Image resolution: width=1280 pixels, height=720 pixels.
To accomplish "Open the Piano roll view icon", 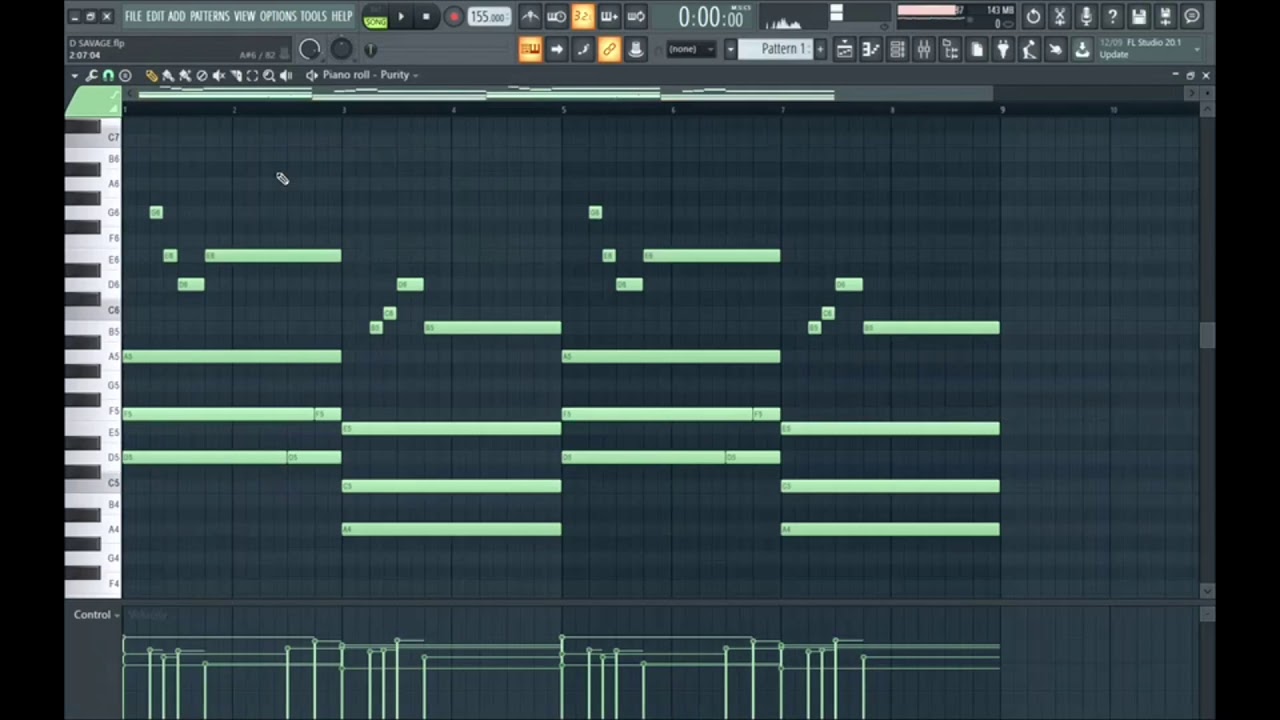I will coord(871,49).
